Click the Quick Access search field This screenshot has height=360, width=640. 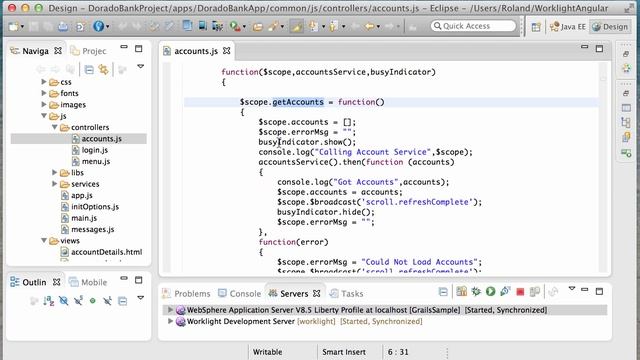473,26
